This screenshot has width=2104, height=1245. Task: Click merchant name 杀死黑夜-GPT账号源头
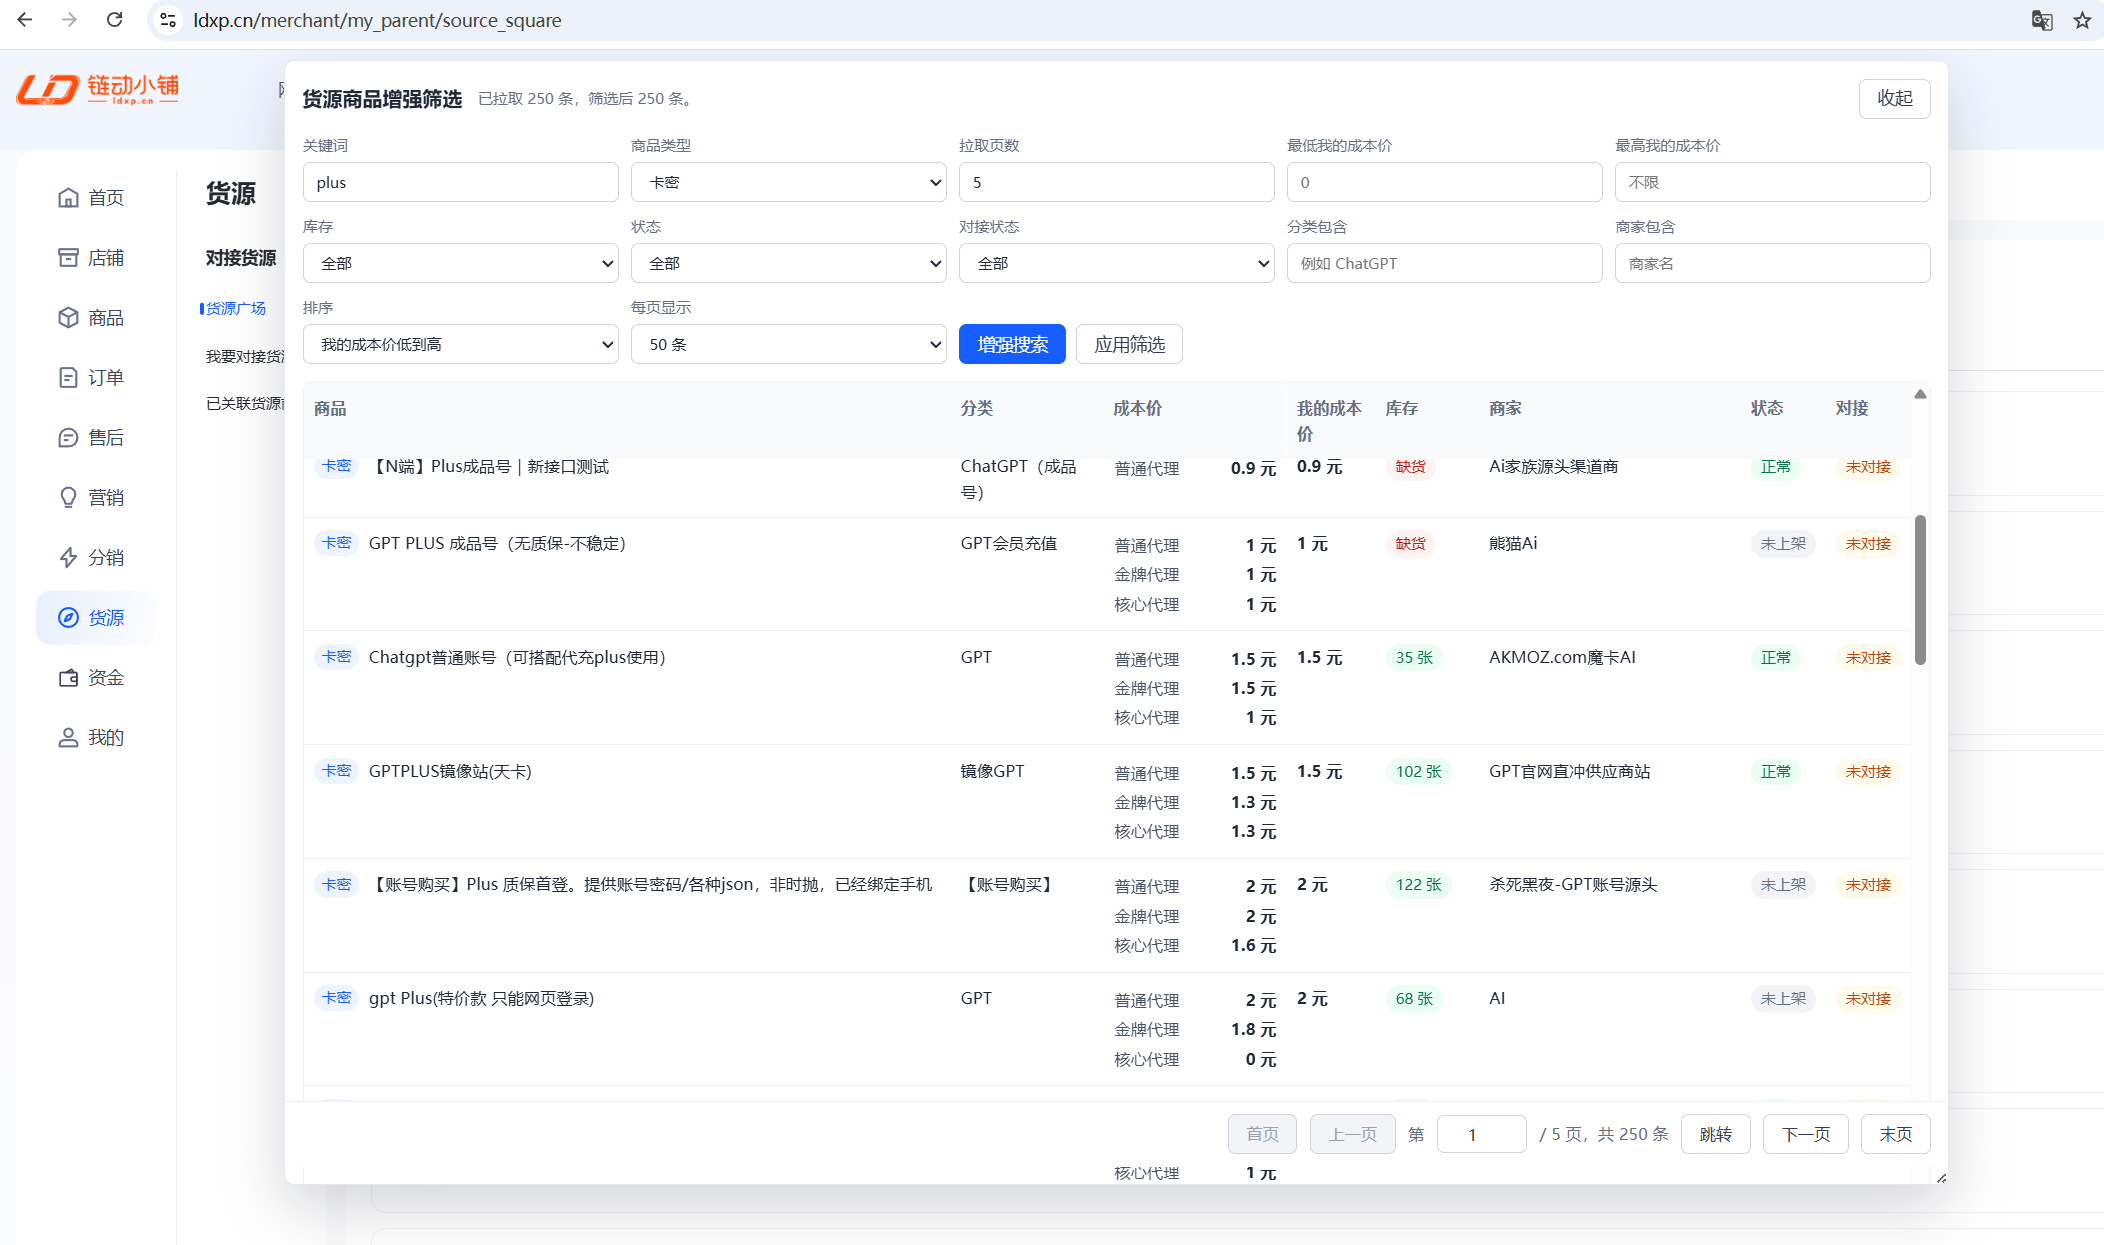pos(1573,884)
